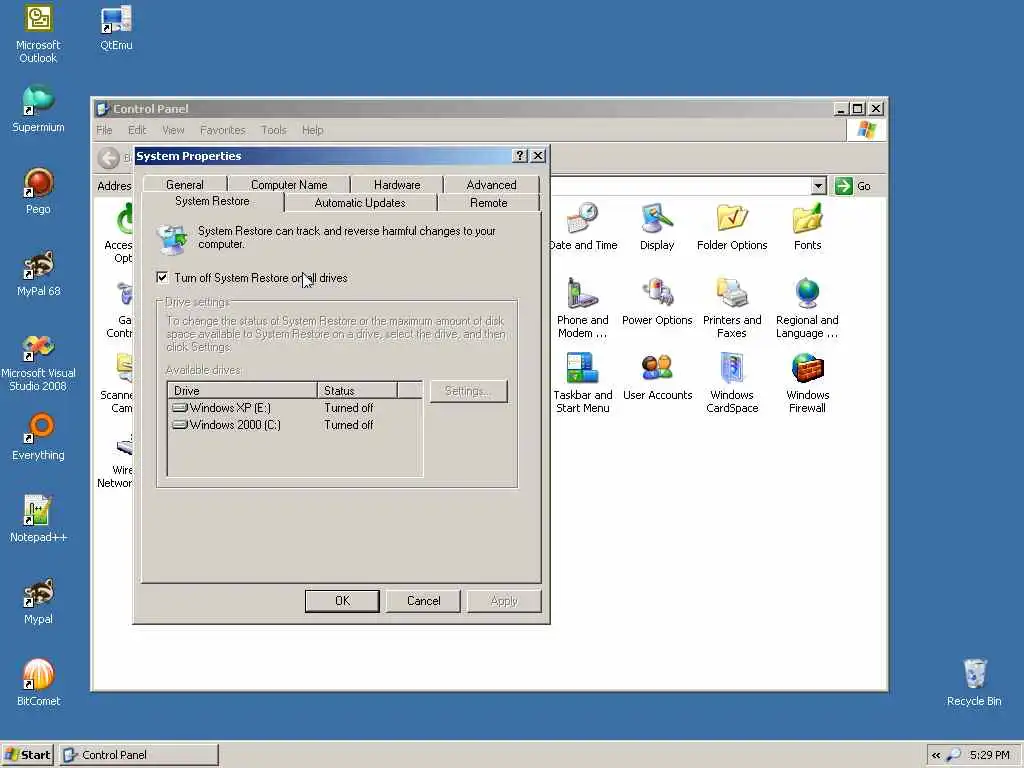1024x768 pixels.
Task: Switch to the Automatic Updates tab
Action: point(360,202)
